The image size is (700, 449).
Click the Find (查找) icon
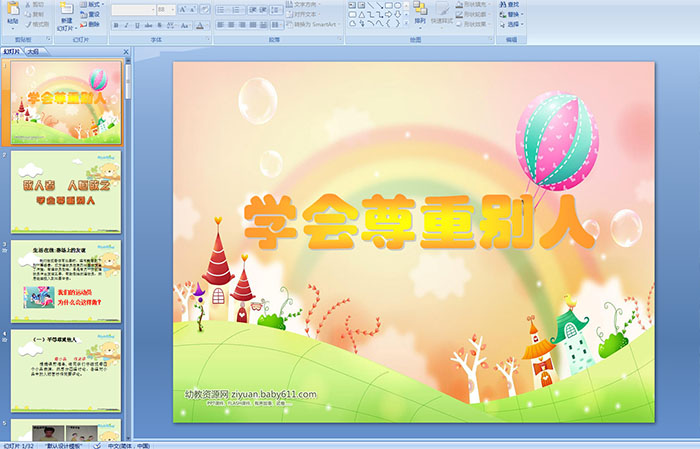(511, 4)
